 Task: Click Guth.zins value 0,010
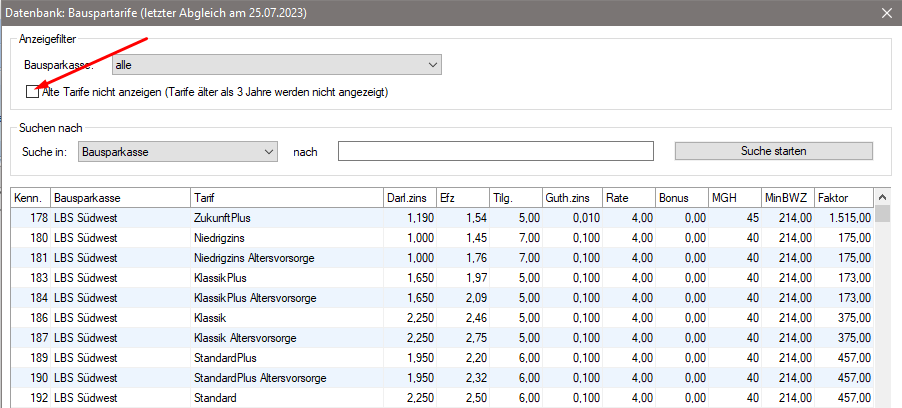pos(587,218)
